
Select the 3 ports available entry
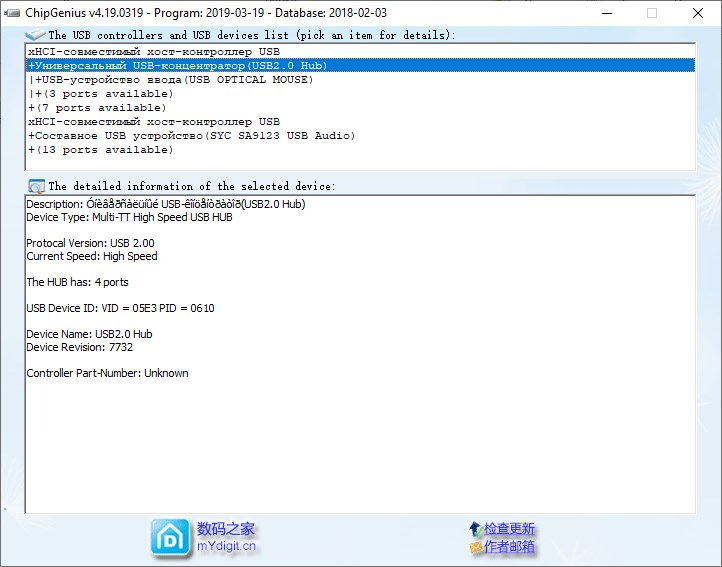tap(102, 93)
